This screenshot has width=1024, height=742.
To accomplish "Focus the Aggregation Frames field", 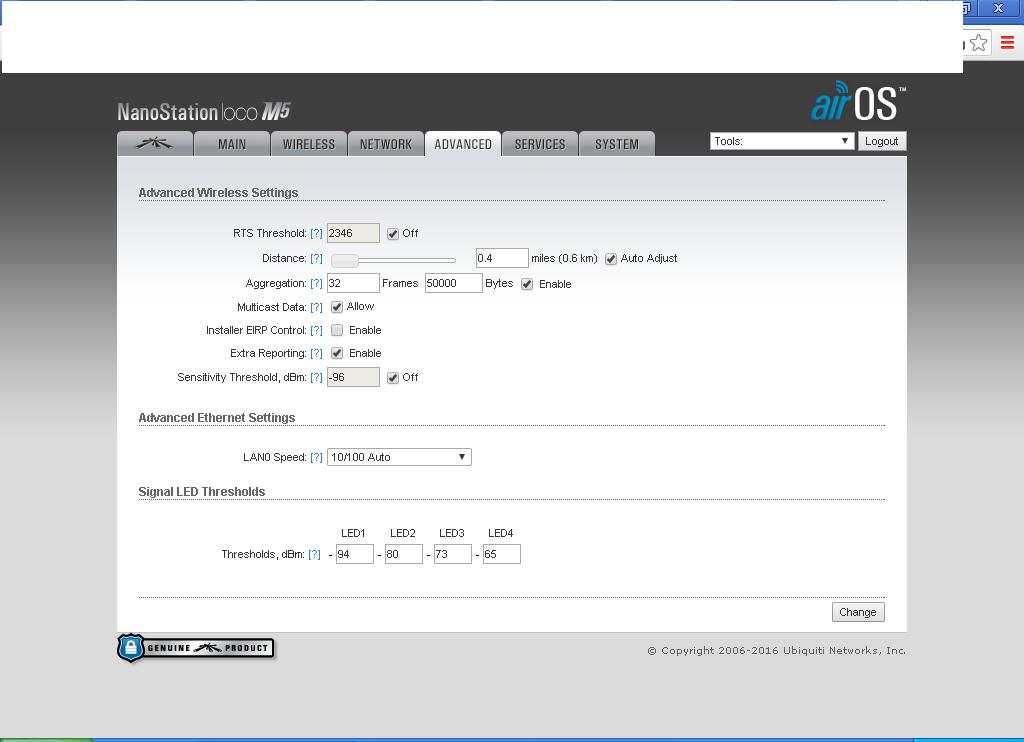I will 353,283.
